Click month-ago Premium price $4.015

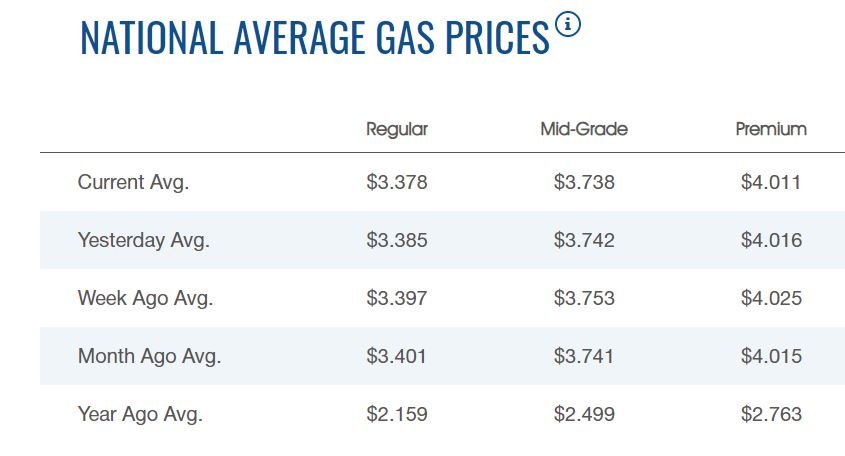(x=771, y=356)
